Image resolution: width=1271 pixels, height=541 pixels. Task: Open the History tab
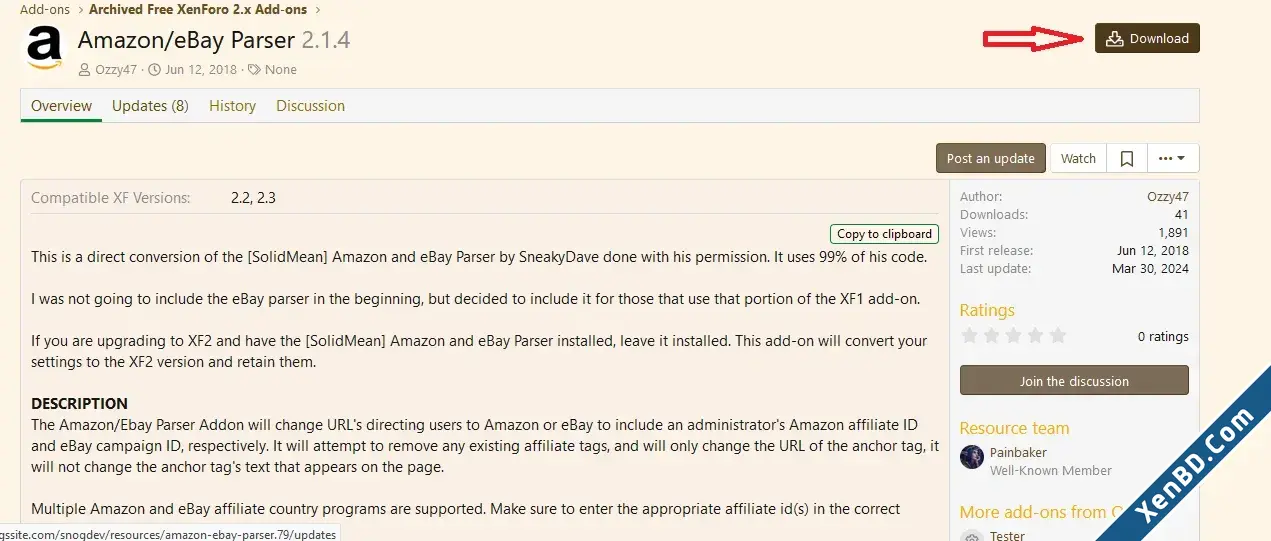[x=232, y=106]
